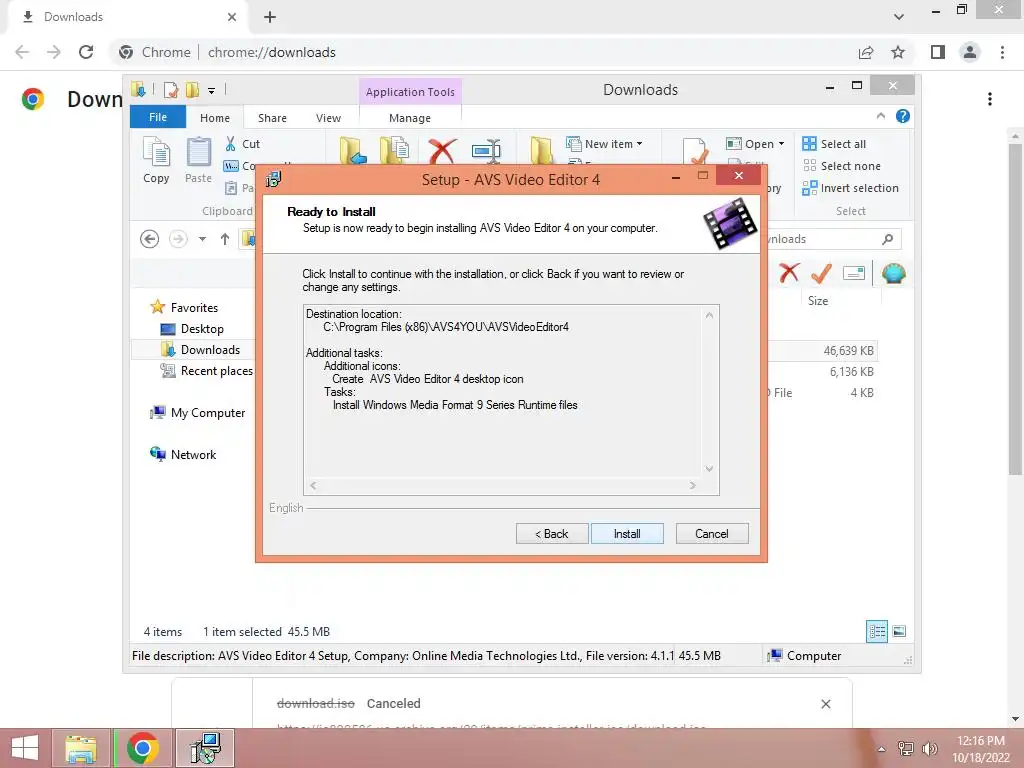The height and width of the screenshot is (768, 1024).
Task: Remove the canceled download.iso entry
Action: point(825,703)
